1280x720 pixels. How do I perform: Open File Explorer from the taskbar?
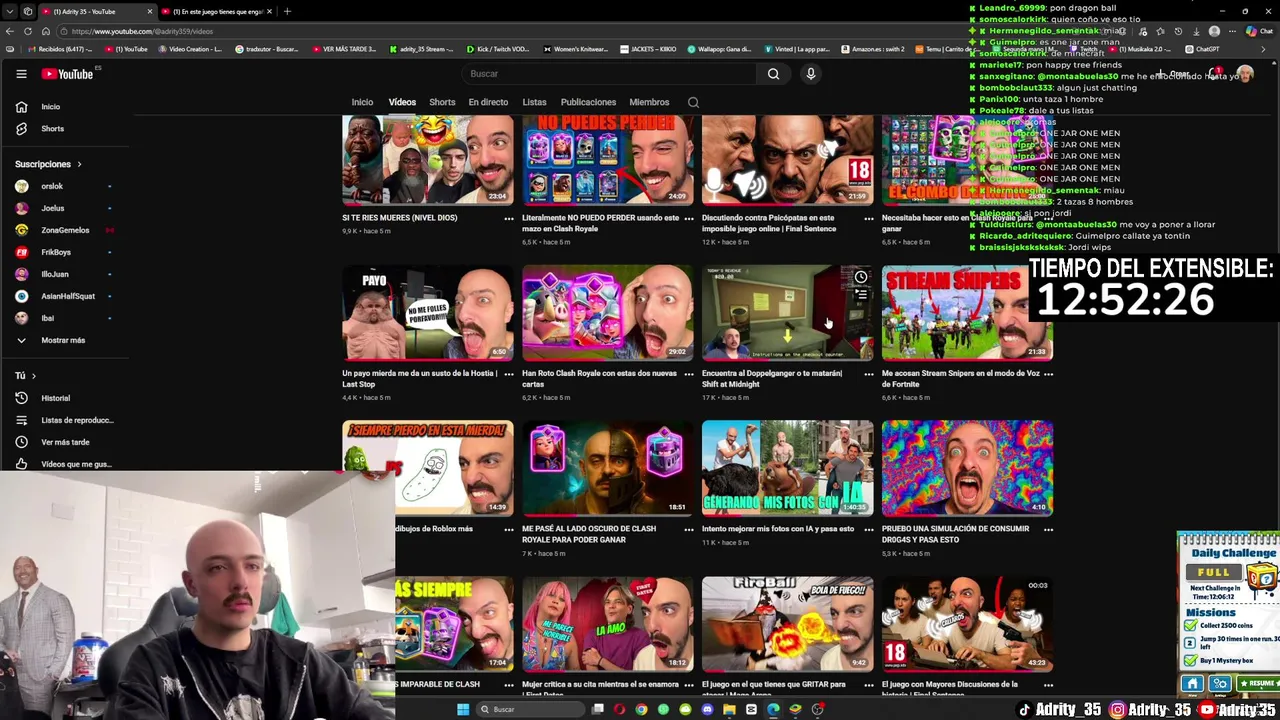coord(729,709)
